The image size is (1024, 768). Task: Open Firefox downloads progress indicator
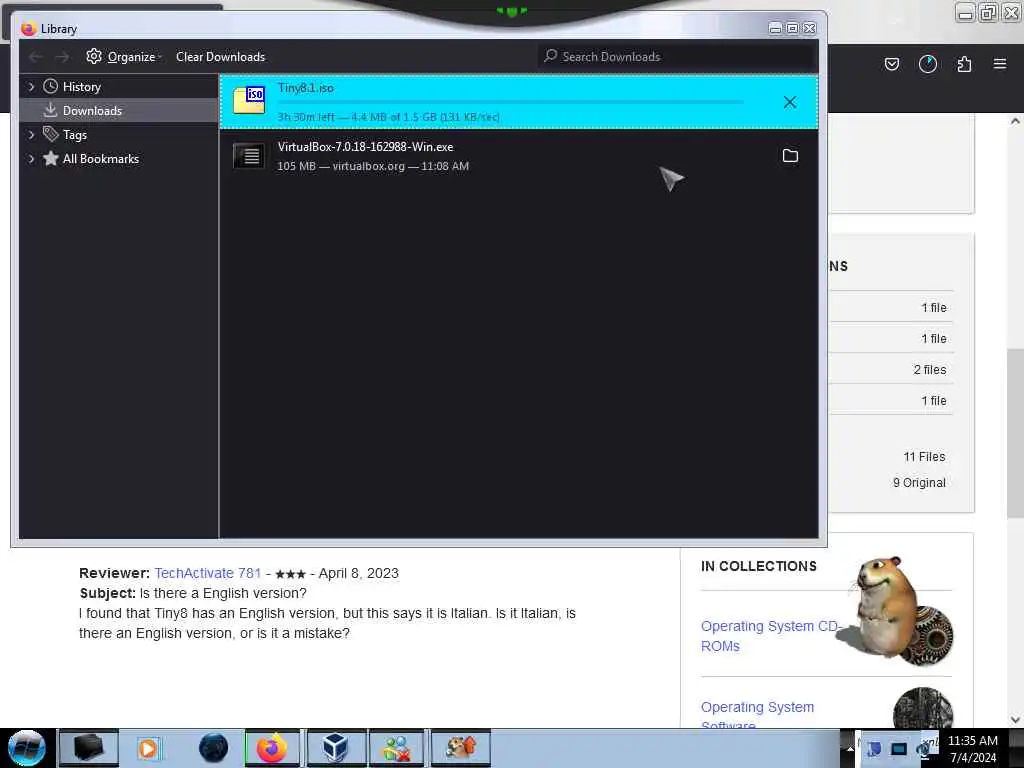(x=927, y=64)
